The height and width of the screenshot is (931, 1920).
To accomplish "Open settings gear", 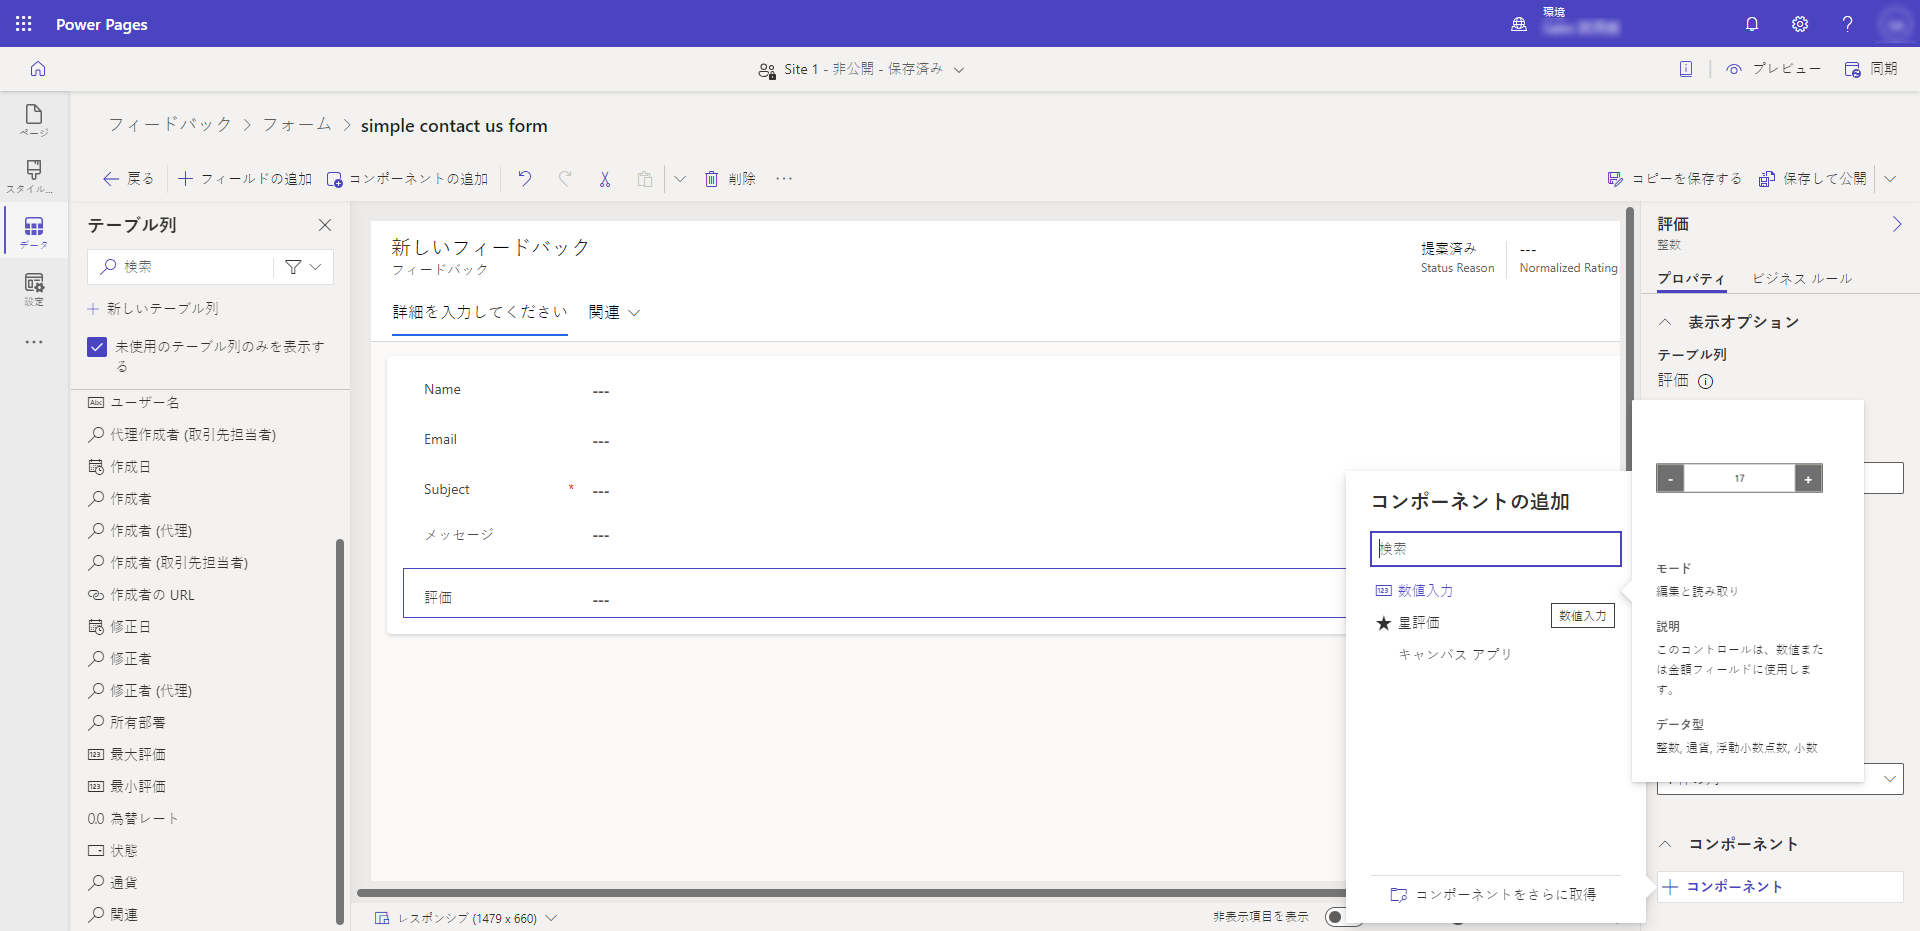I will click(1800, 24).
